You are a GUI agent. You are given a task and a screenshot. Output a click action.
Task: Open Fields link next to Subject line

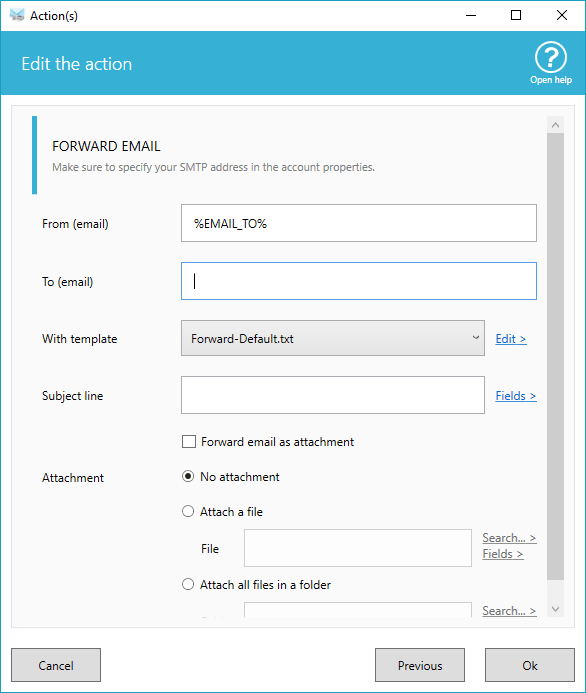tap(516, 396)
